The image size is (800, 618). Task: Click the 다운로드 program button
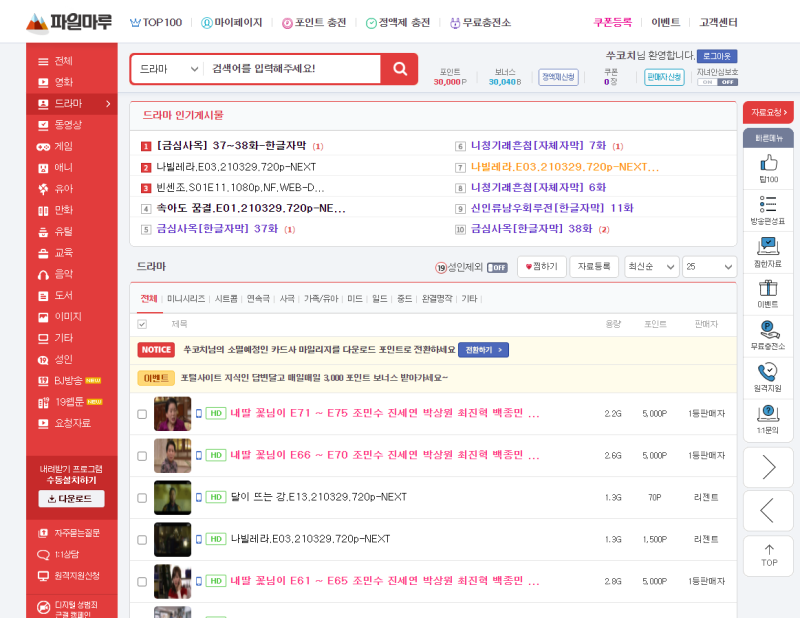click(71, 499)
